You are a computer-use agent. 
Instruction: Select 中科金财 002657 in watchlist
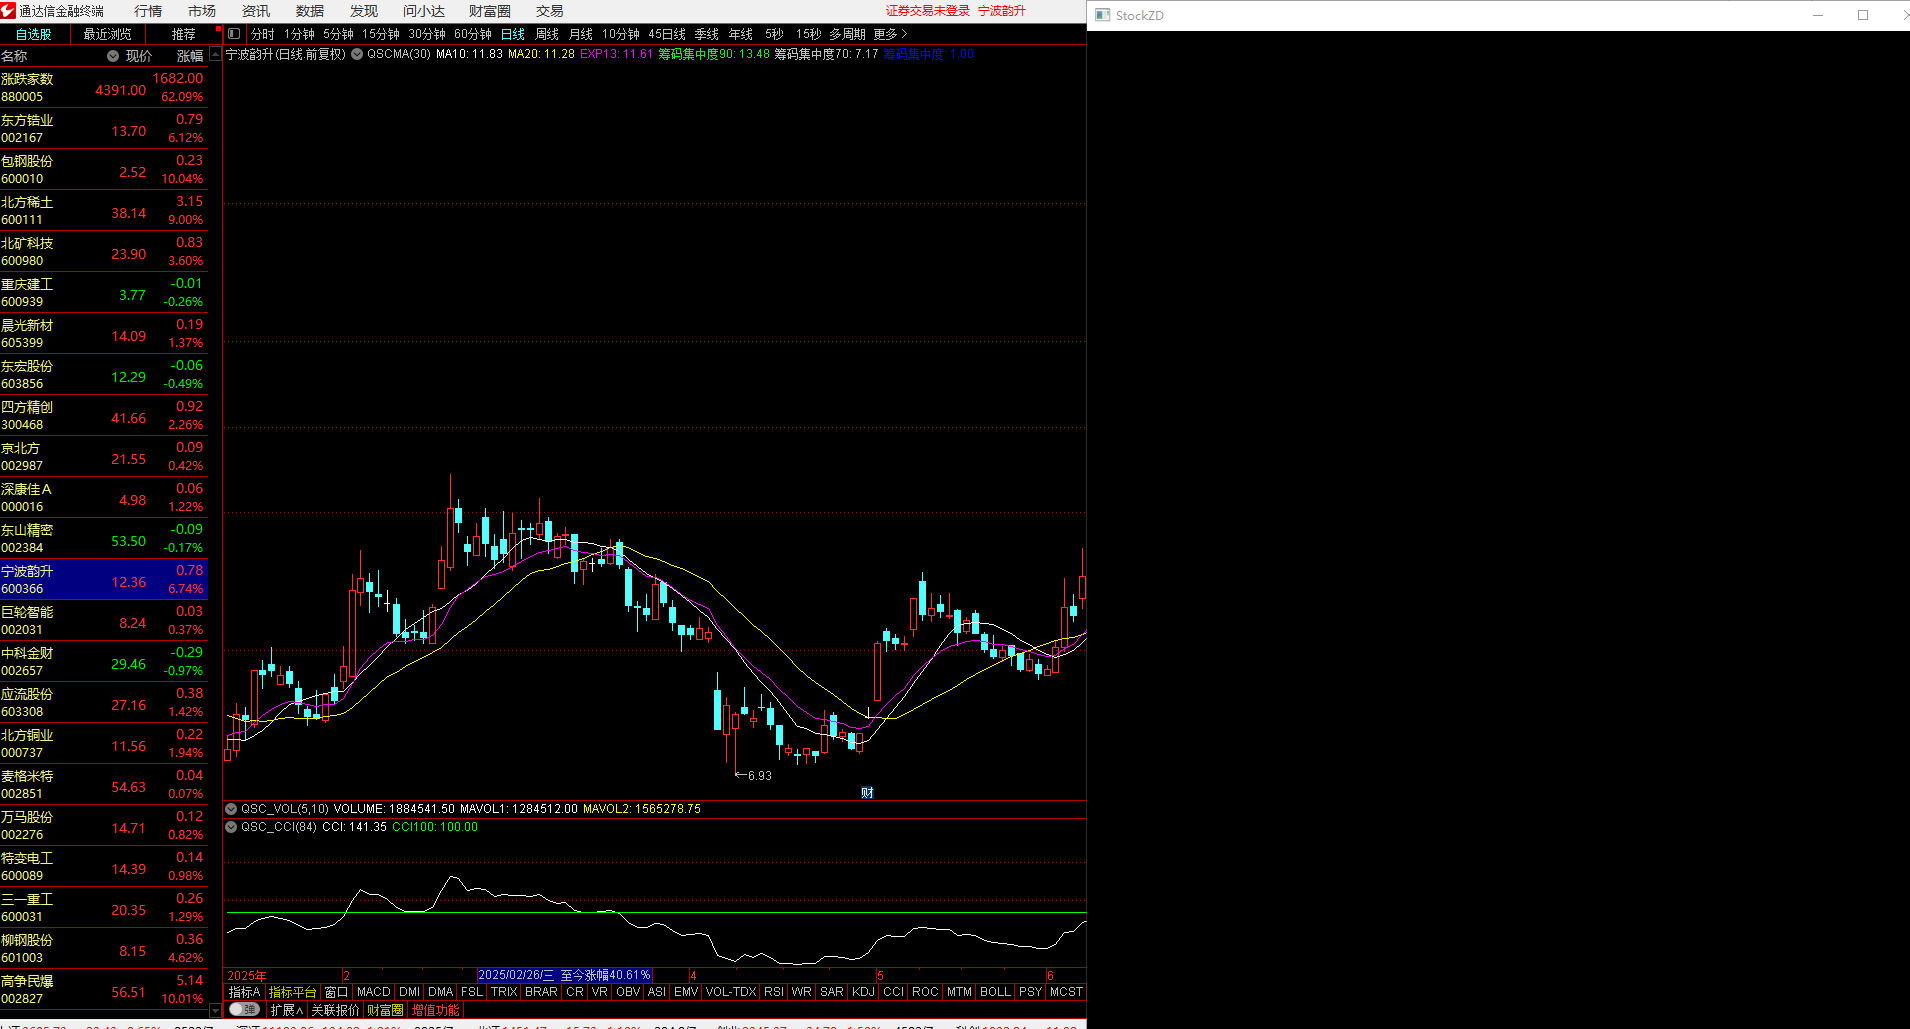[104, 662]
